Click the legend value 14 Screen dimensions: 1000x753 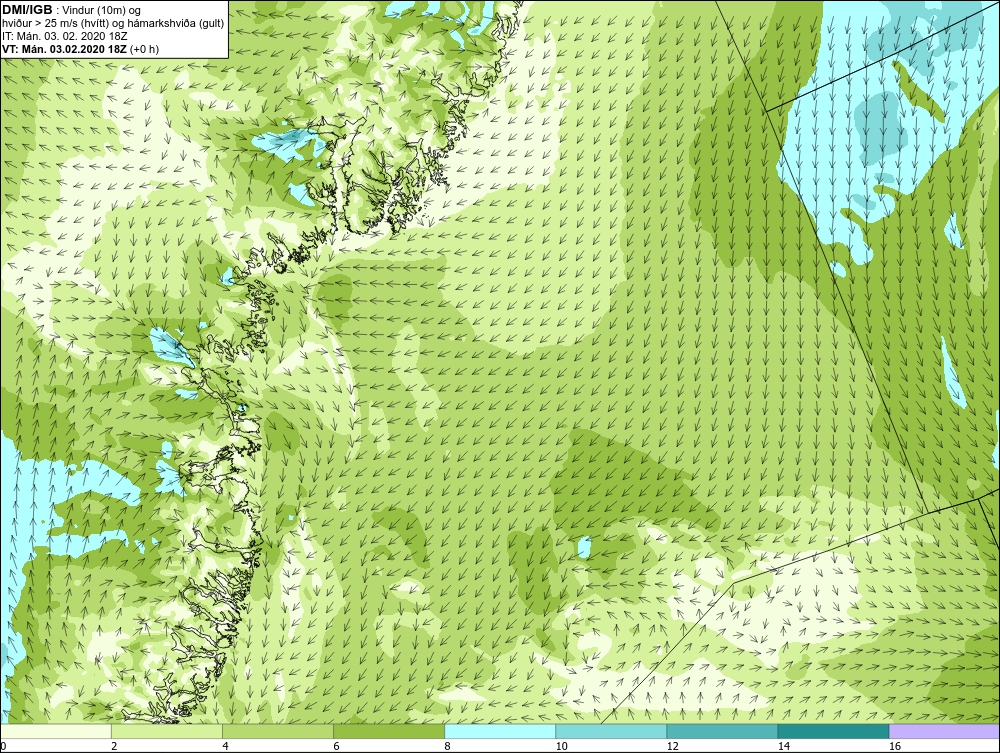point(784,746)
